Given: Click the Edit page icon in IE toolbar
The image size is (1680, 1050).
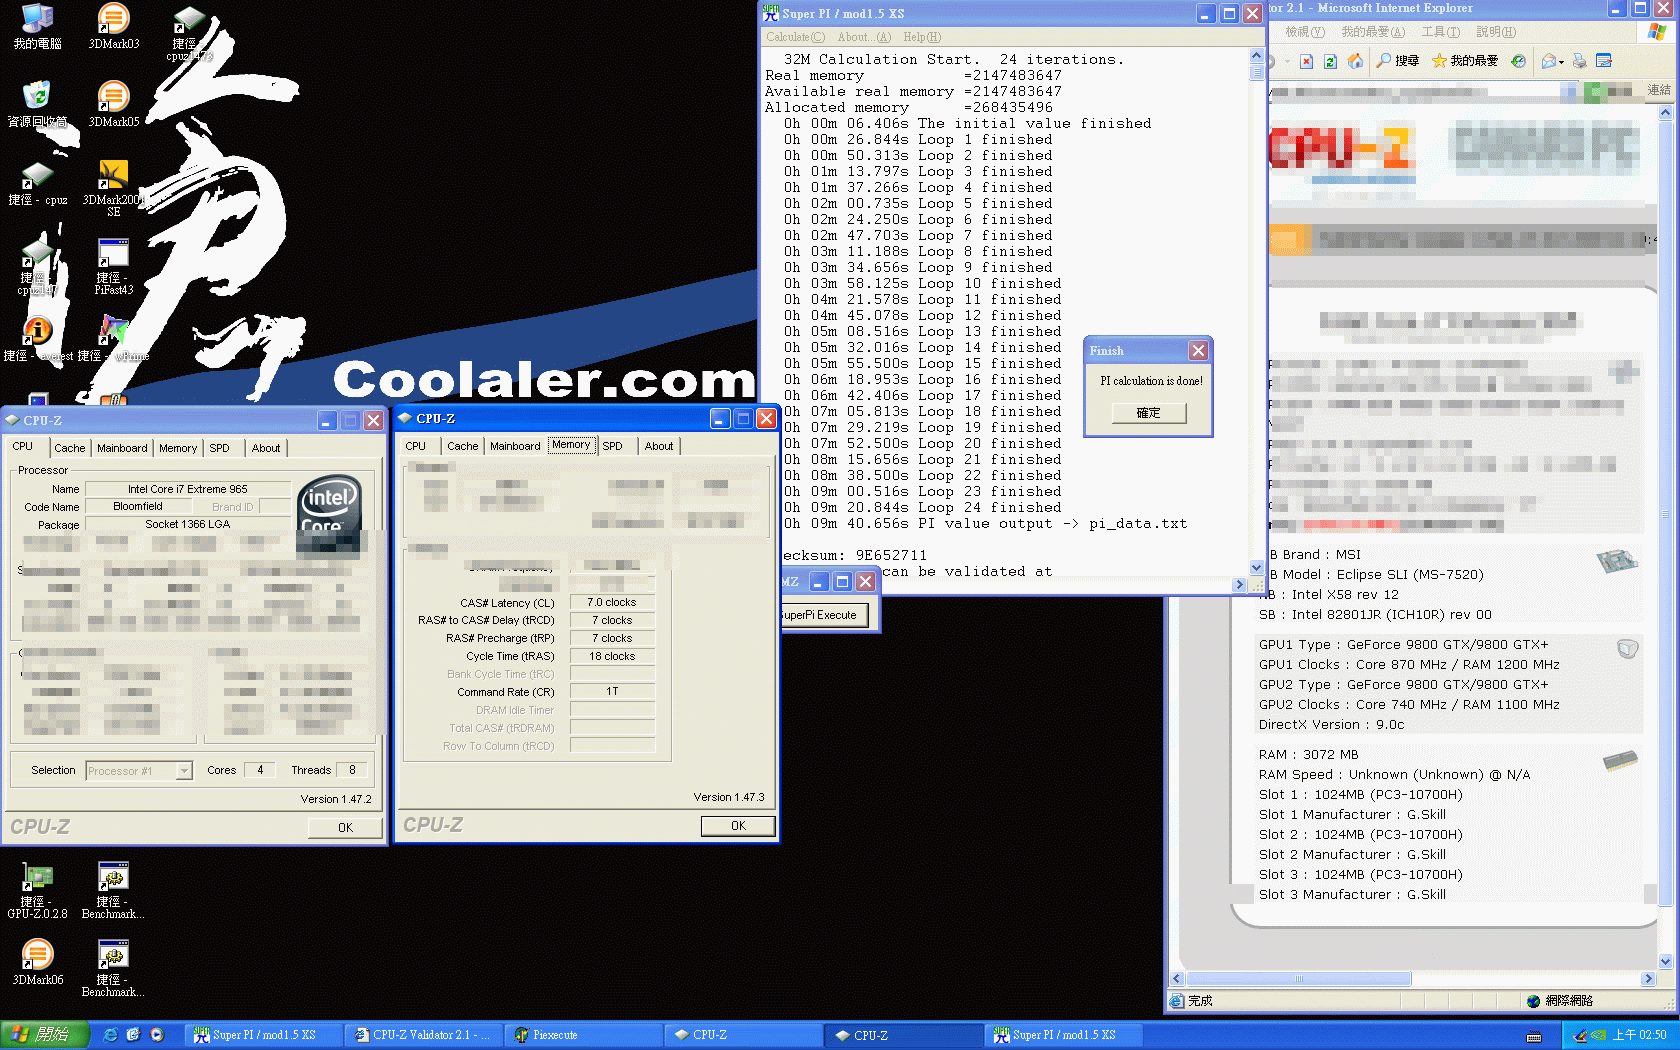Looking at the screenshot, I should click(1604, 61).
